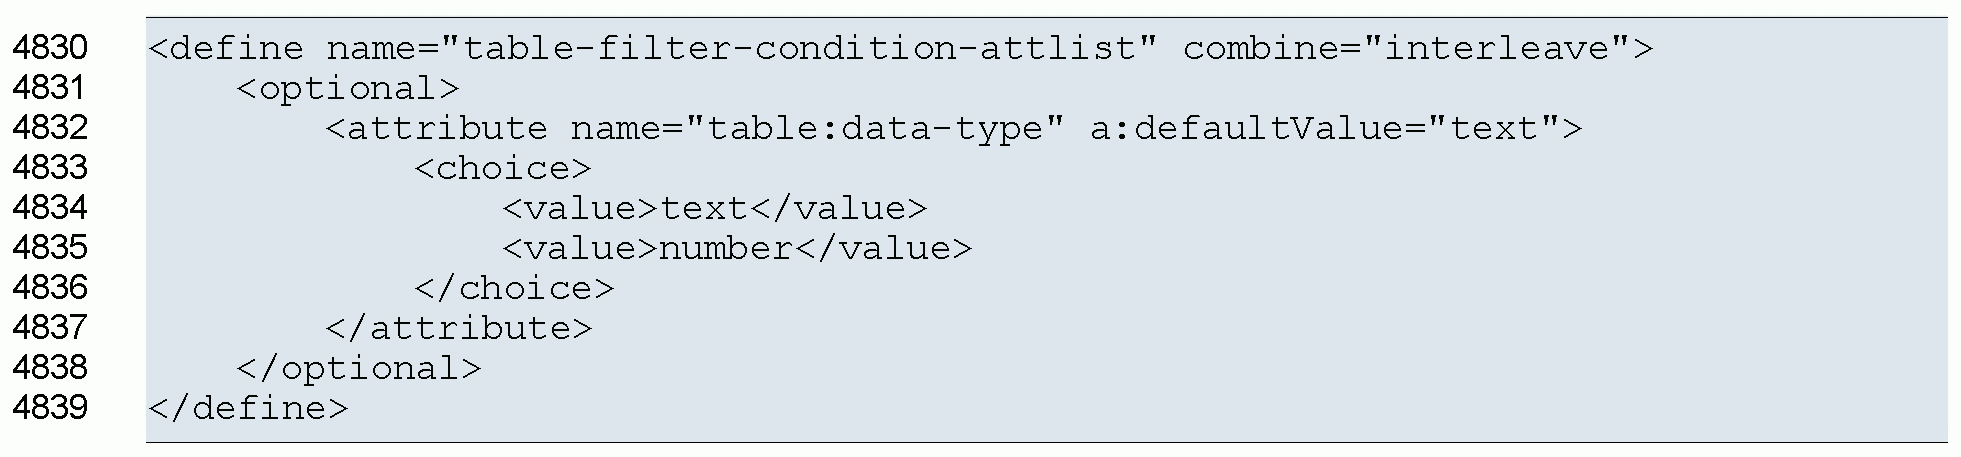This screenshot has width=1961, height=457.
Task: Click the closing define tag
Action: (x=248, y=408)
